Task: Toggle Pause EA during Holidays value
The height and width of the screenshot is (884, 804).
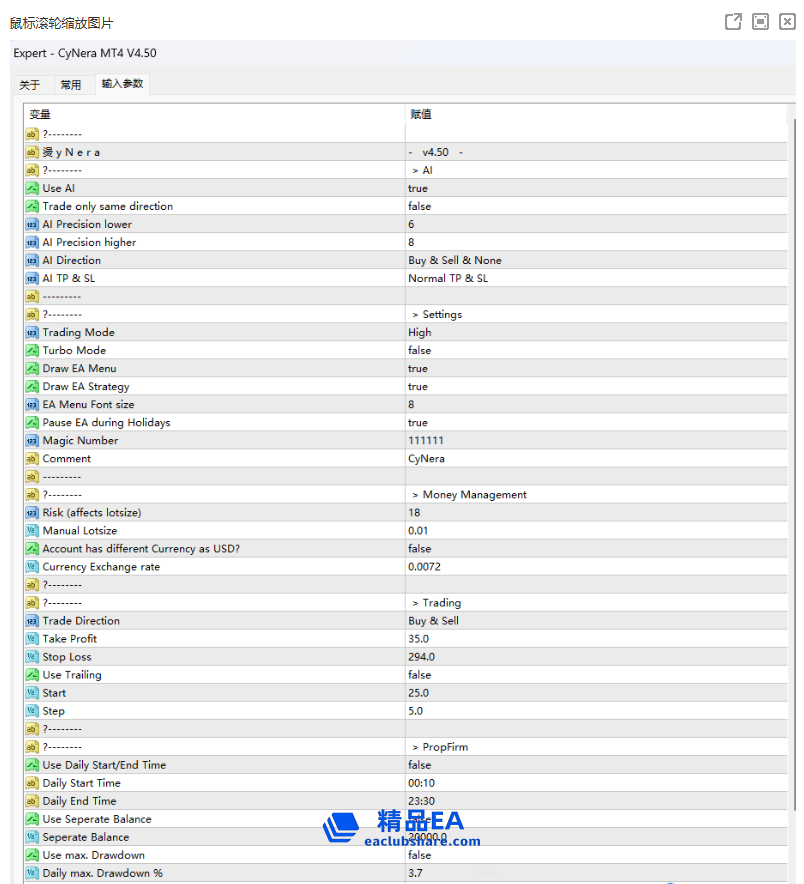Action: click(x=418, y=422)
